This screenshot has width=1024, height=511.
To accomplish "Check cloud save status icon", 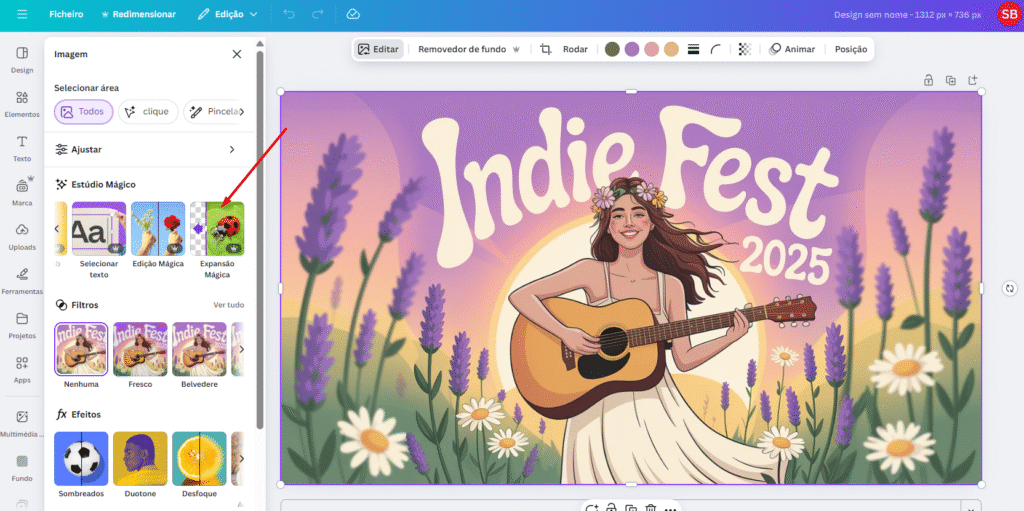I will 353,14.
